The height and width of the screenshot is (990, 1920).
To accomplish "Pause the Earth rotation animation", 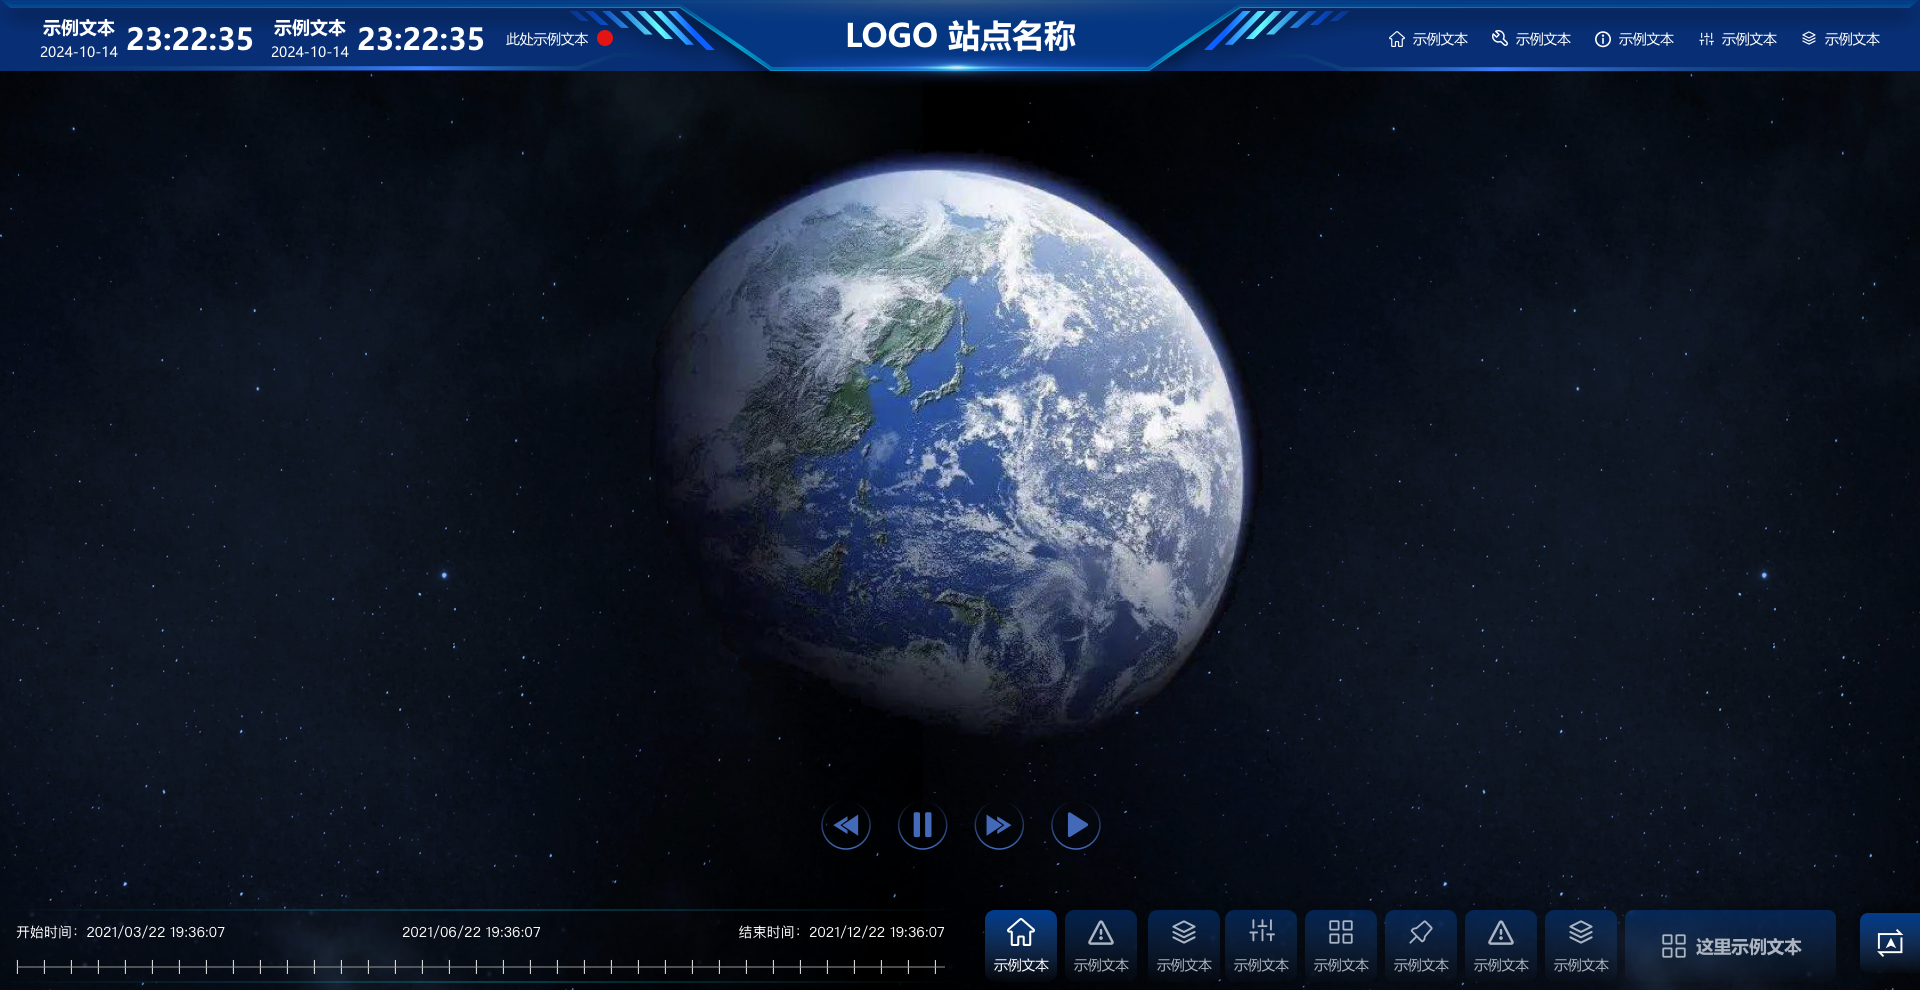I will tap(922, 825).
